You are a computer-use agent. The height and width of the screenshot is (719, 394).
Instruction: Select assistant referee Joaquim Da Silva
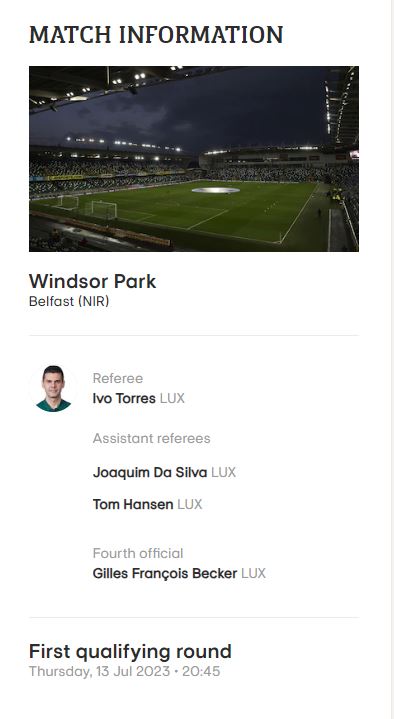tap(150, 472)
